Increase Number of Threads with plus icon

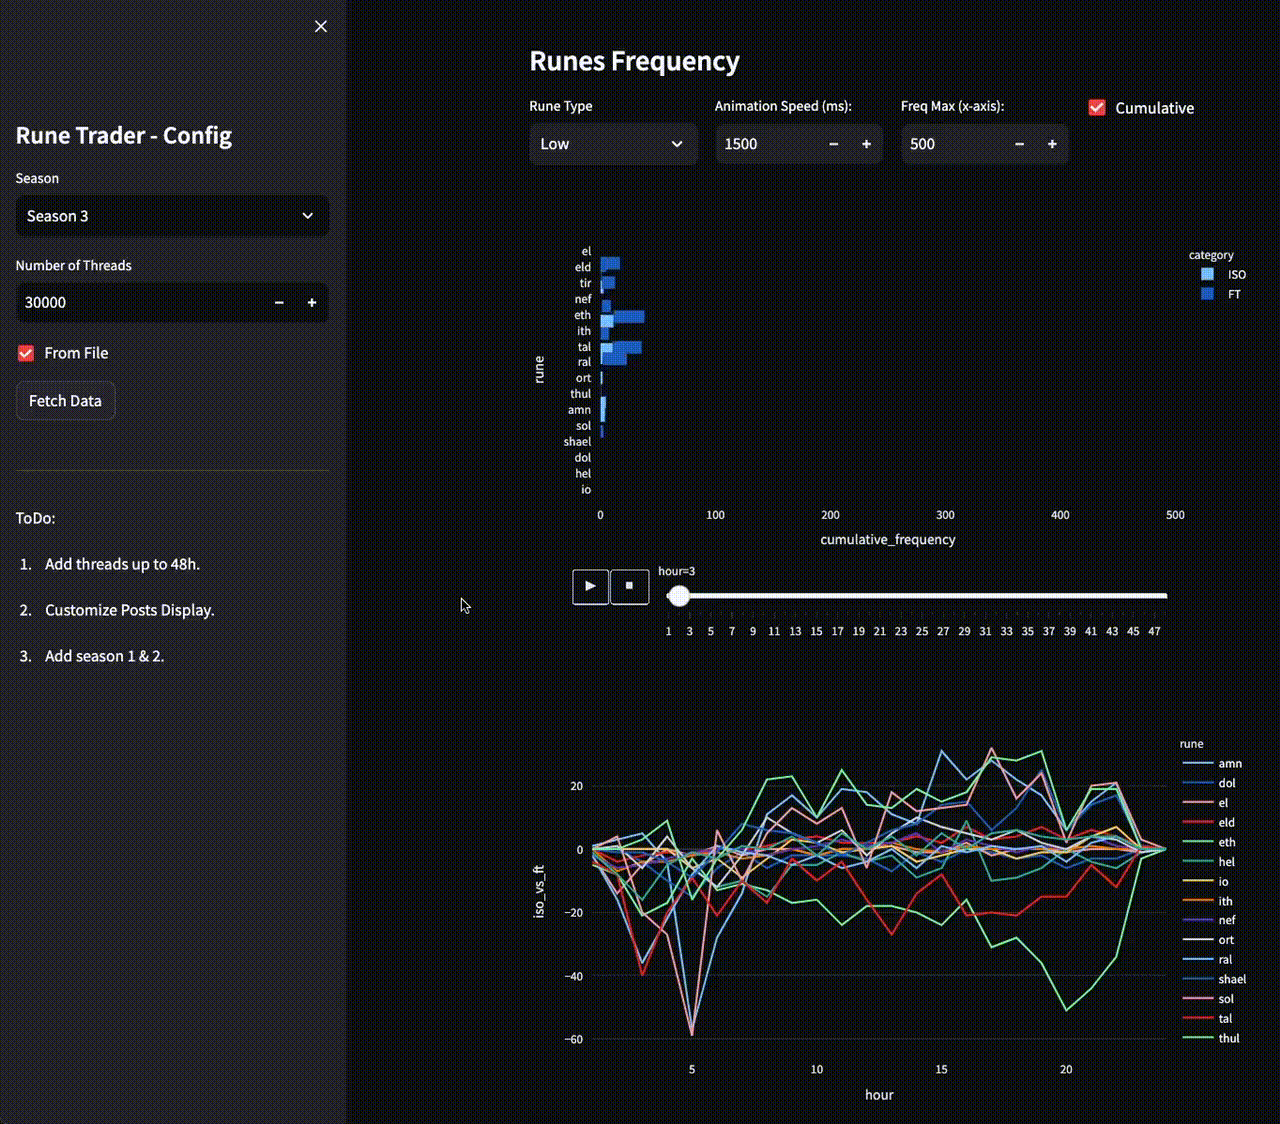click(x=312, y=303)
